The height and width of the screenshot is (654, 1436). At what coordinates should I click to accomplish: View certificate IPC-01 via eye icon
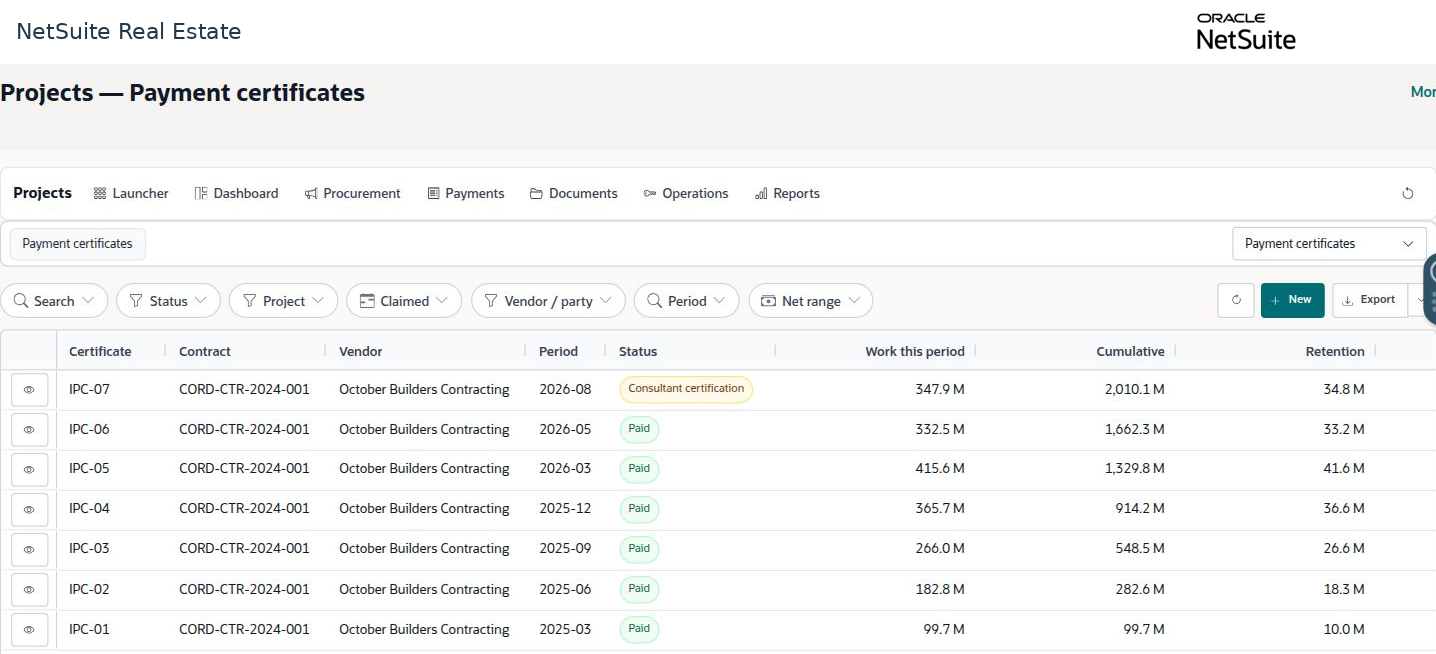pos(29,630)
